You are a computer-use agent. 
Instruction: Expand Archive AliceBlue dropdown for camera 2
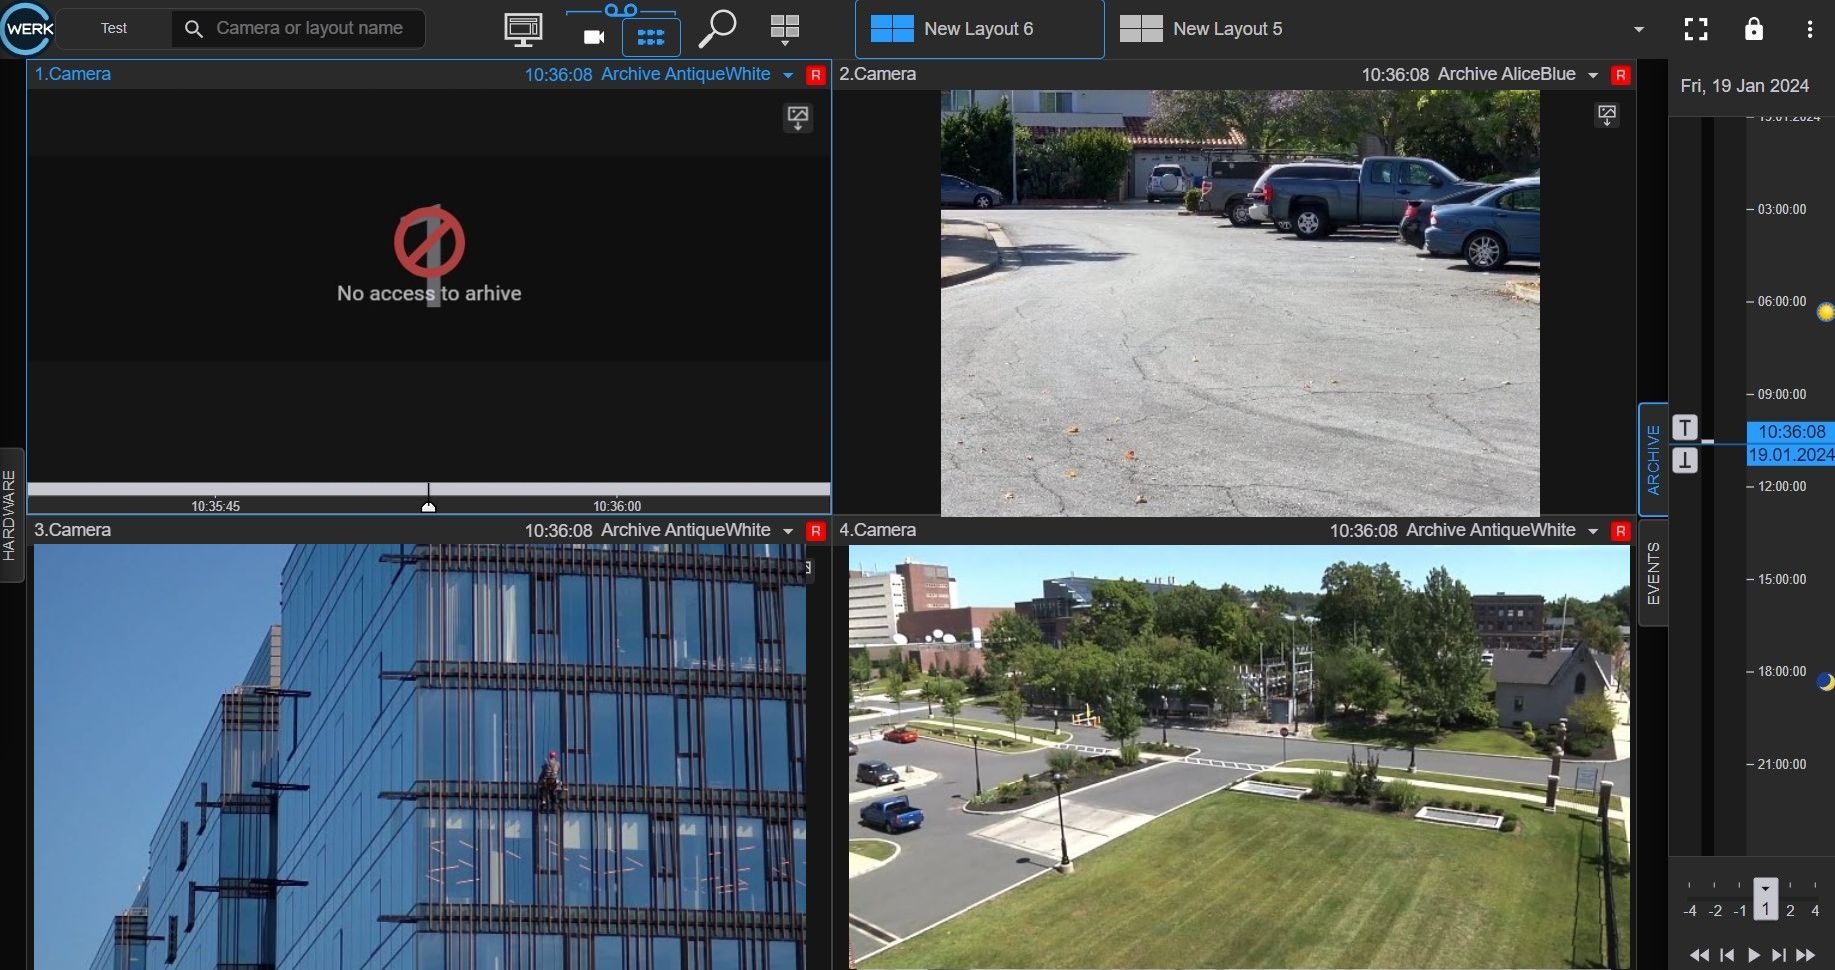coord(1593,75)
